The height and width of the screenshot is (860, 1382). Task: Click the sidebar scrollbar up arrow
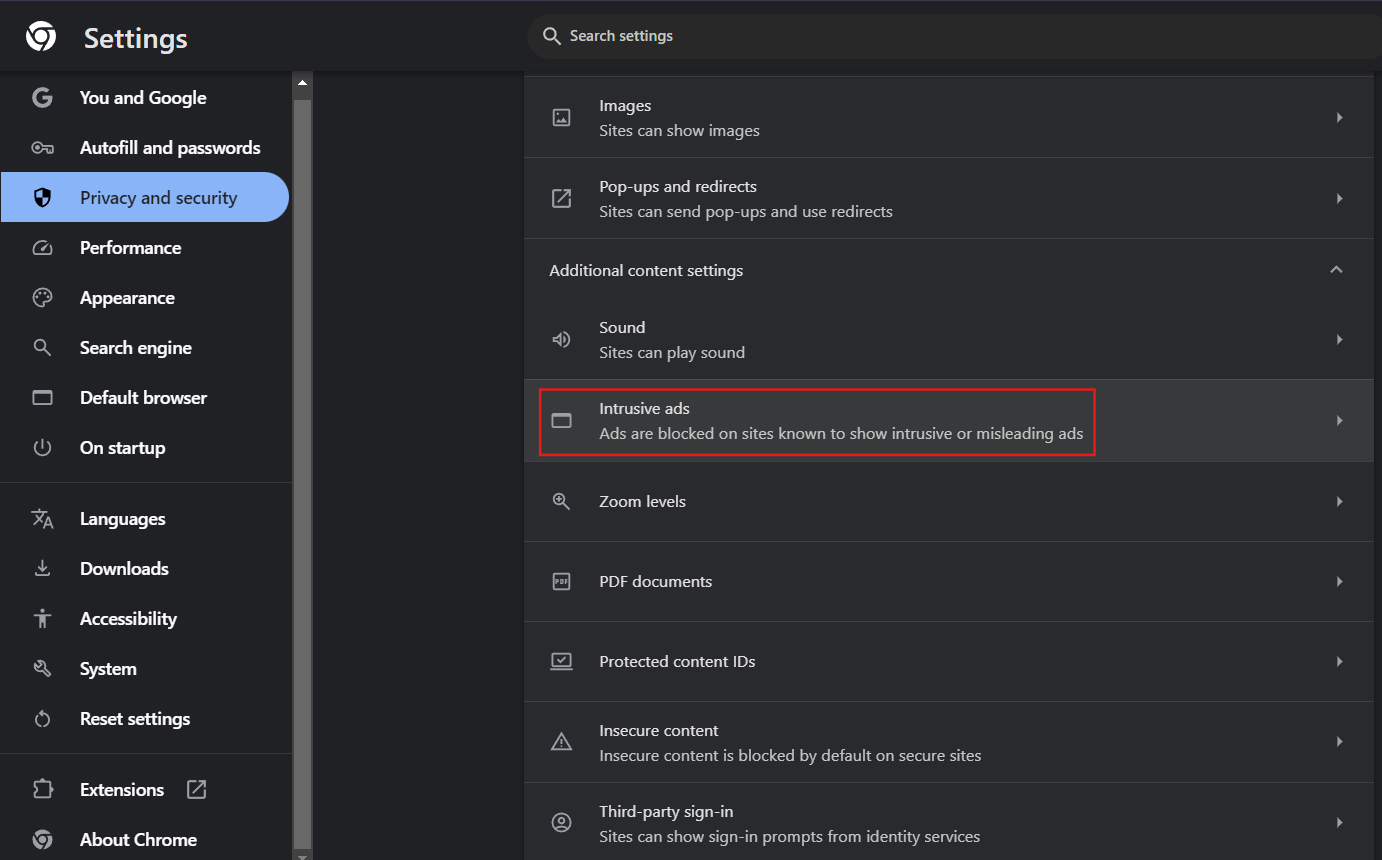click(x=302, y=84)
